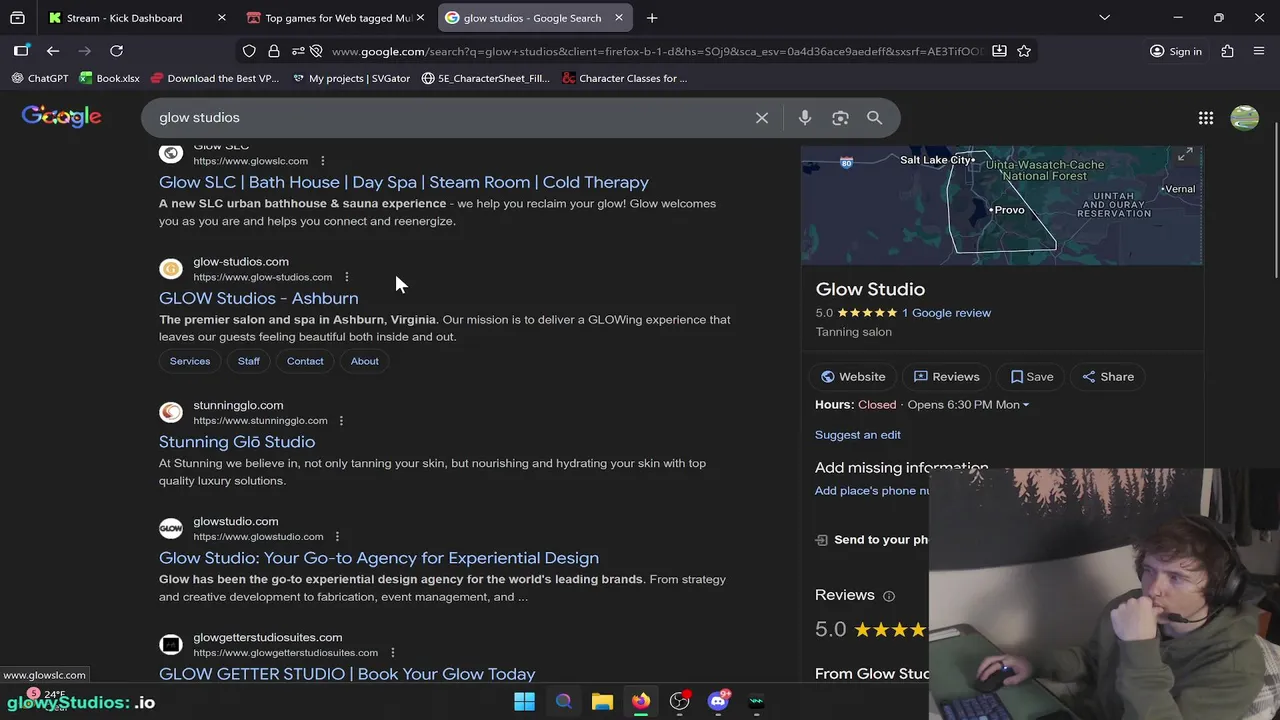Open the extensions puzzle icon
1280x720 pixels.
(1228, 51)
